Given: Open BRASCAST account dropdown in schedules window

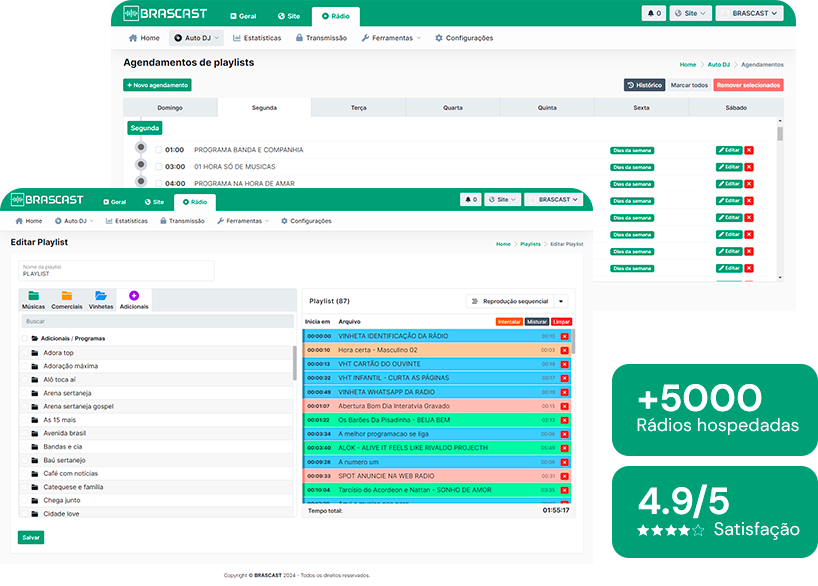Looking at the screenshot, I should coord(749,13).
